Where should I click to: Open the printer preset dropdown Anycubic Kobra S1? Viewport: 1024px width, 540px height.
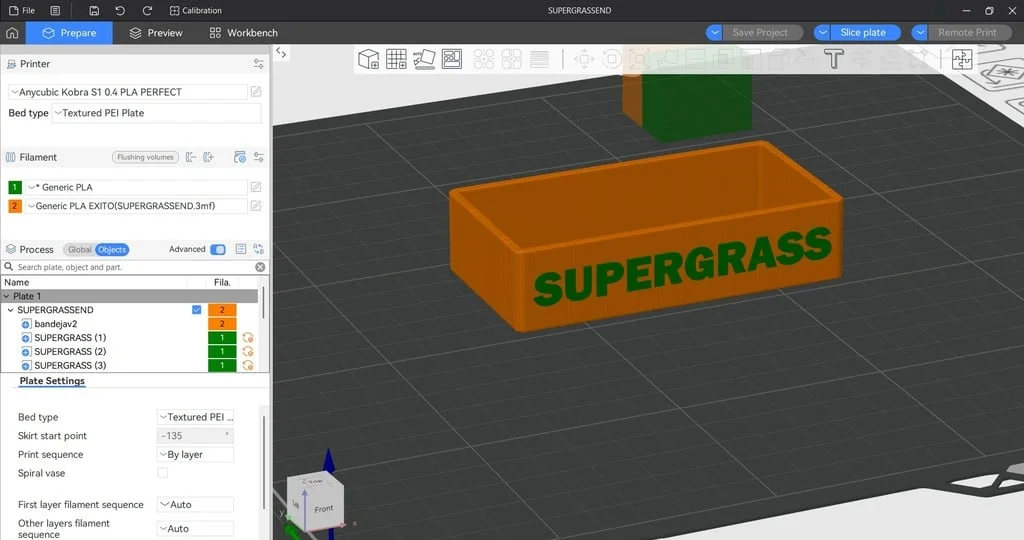click(128, 92)
